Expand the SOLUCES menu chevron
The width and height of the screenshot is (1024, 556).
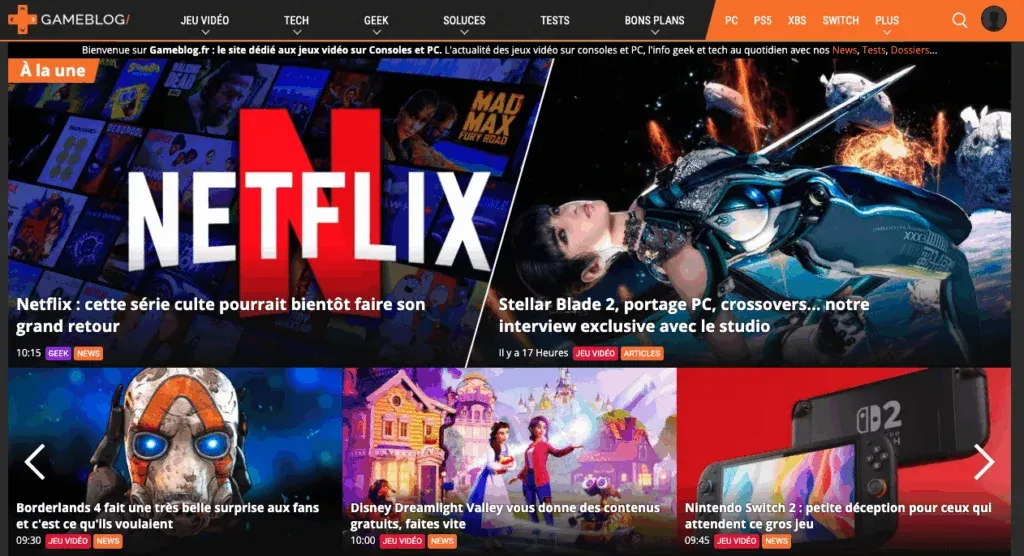point(464,32)
